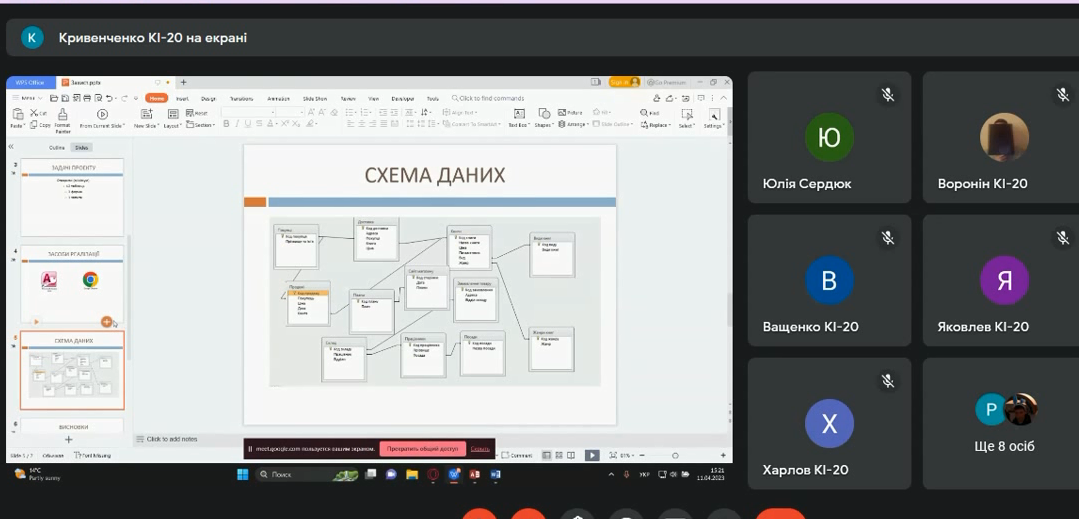
Task: Toggle Bold text formatting
Action: (226, 124)
